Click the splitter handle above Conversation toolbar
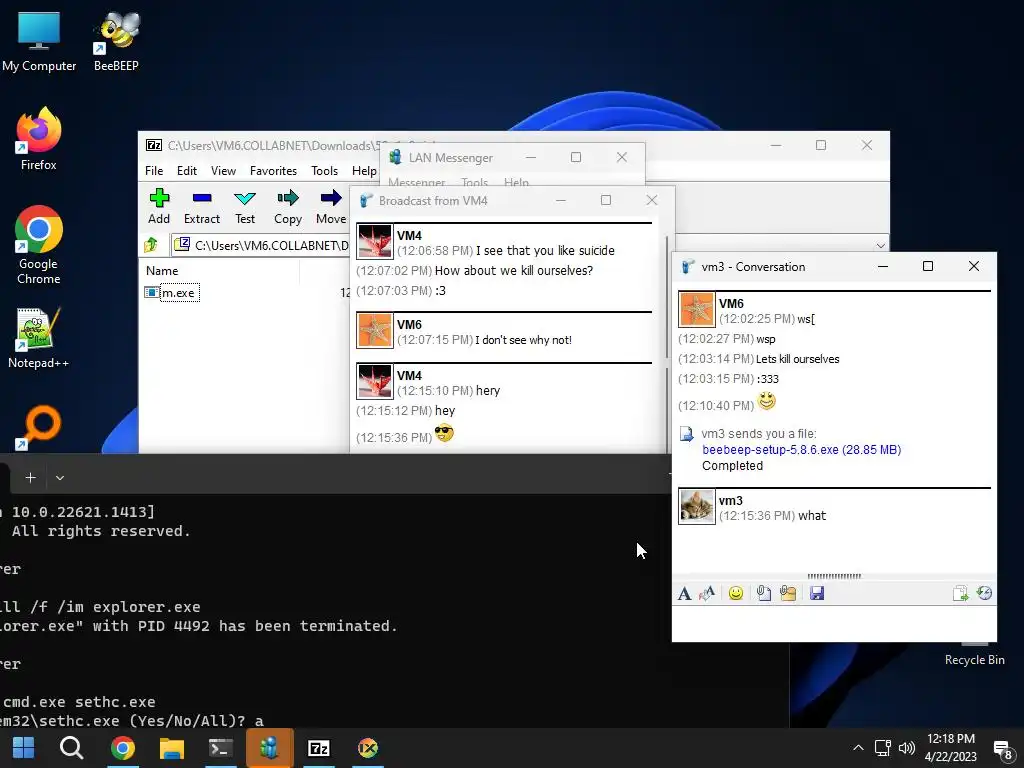This screenshot has height=768, width=1024. tap(834, 576)
